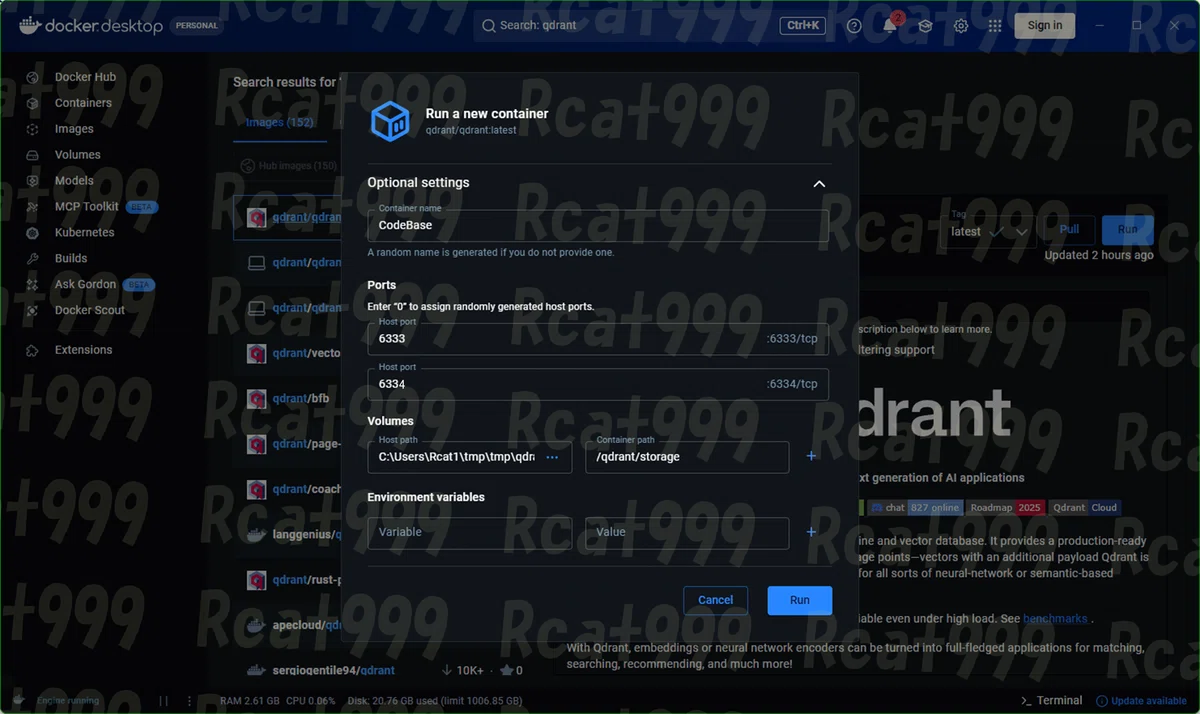Open the benchmarks link
The image size is (1200, 714).
[x=1055, y=619]
